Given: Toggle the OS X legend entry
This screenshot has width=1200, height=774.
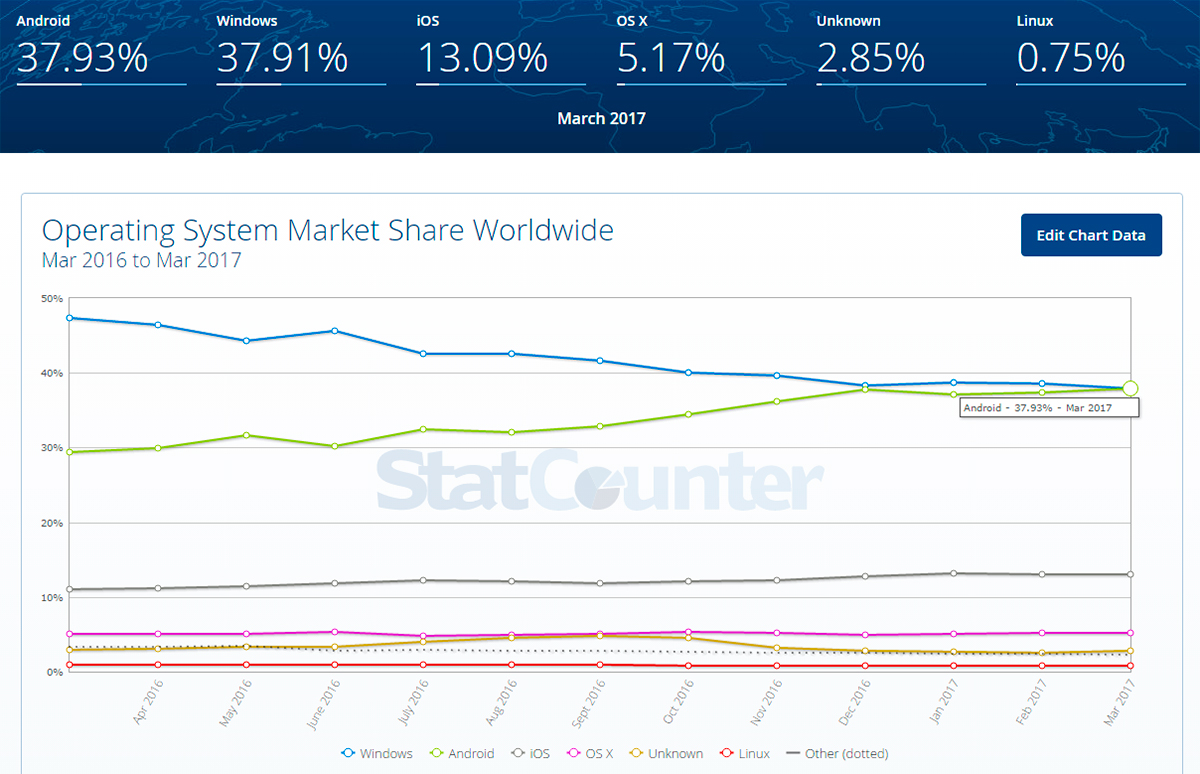Looking at the screenshot, I should coord(593,753).
